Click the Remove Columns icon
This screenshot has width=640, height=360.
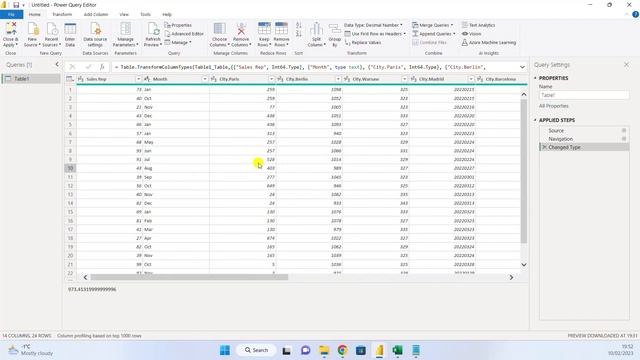[241, 29]
